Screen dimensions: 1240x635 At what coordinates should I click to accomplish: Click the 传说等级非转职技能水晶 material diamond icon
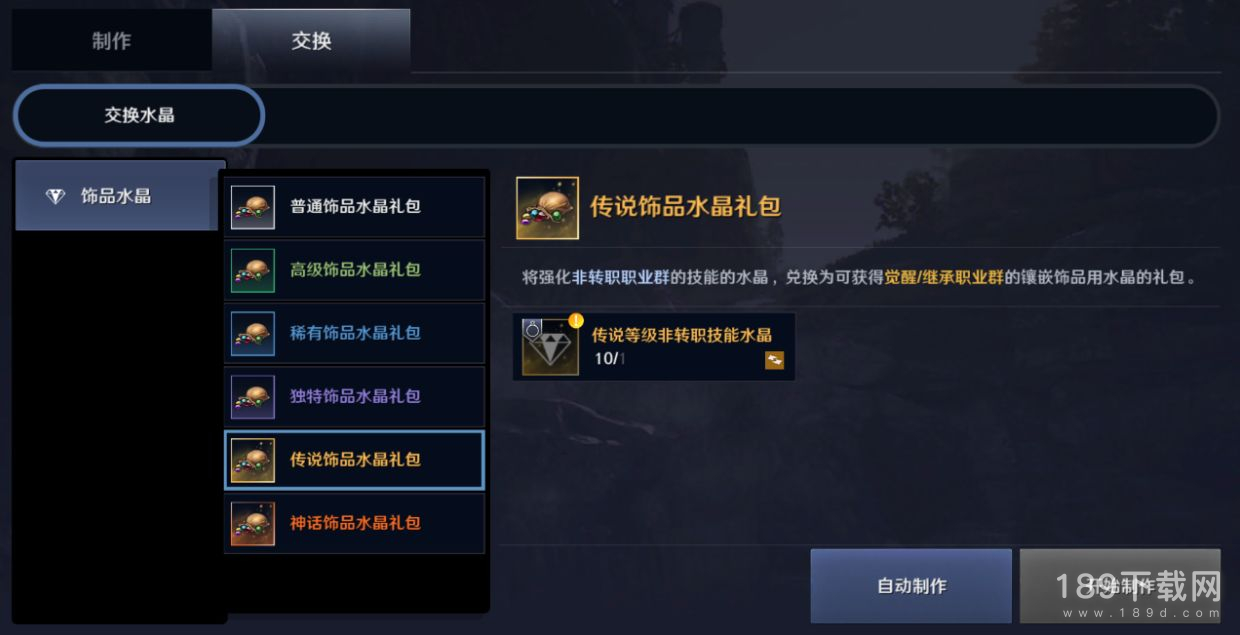549,347
